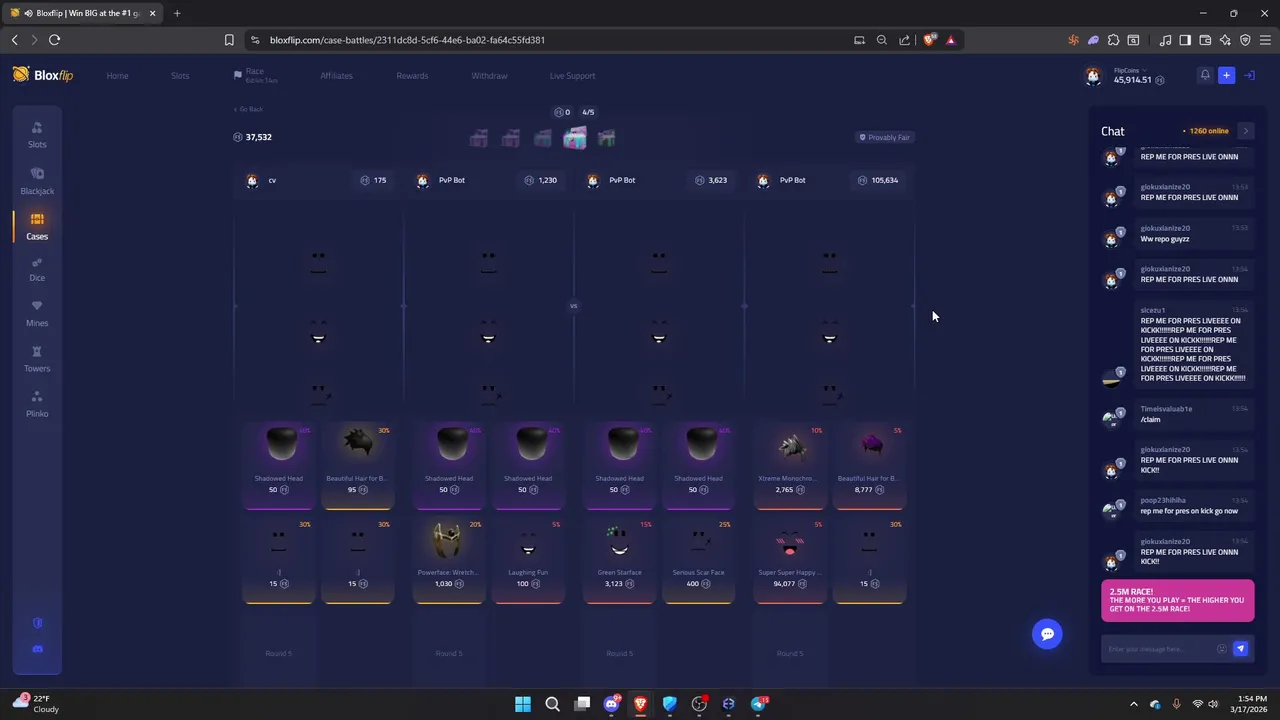
Task: Click the music note media control icon
Action: [1165, 40]
